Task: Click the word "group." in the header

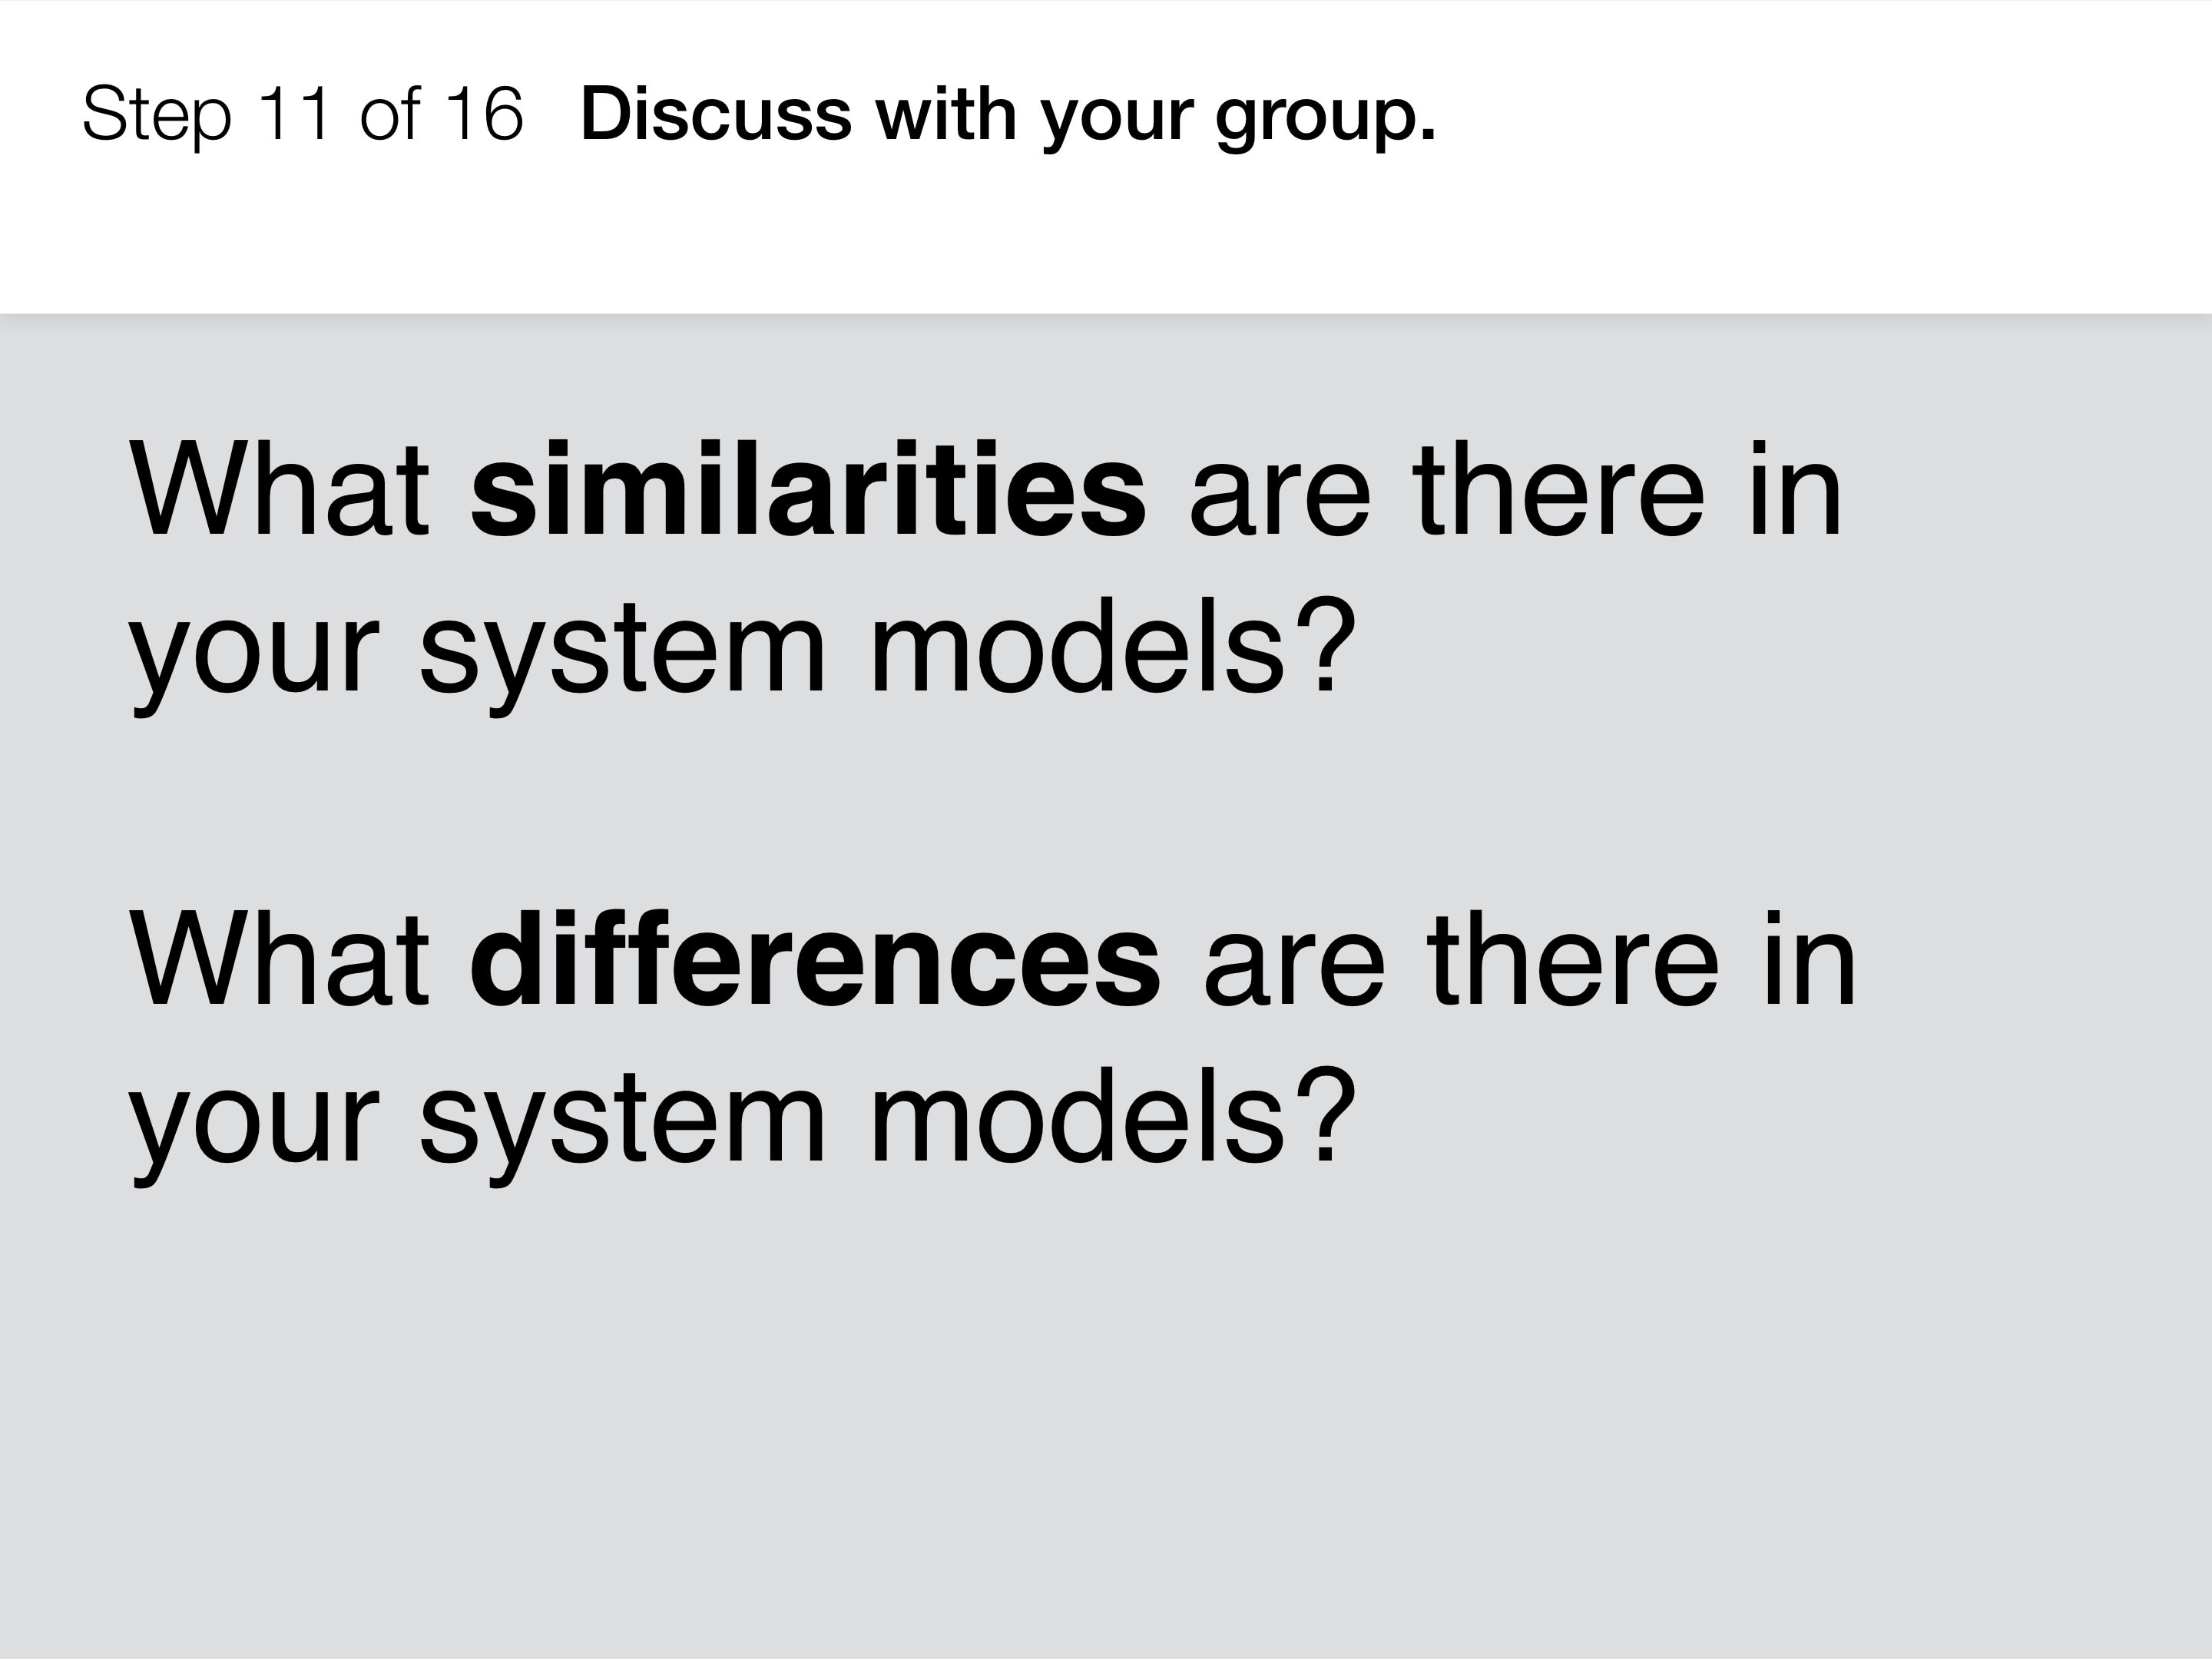Action: click(x=1326, y=118)
